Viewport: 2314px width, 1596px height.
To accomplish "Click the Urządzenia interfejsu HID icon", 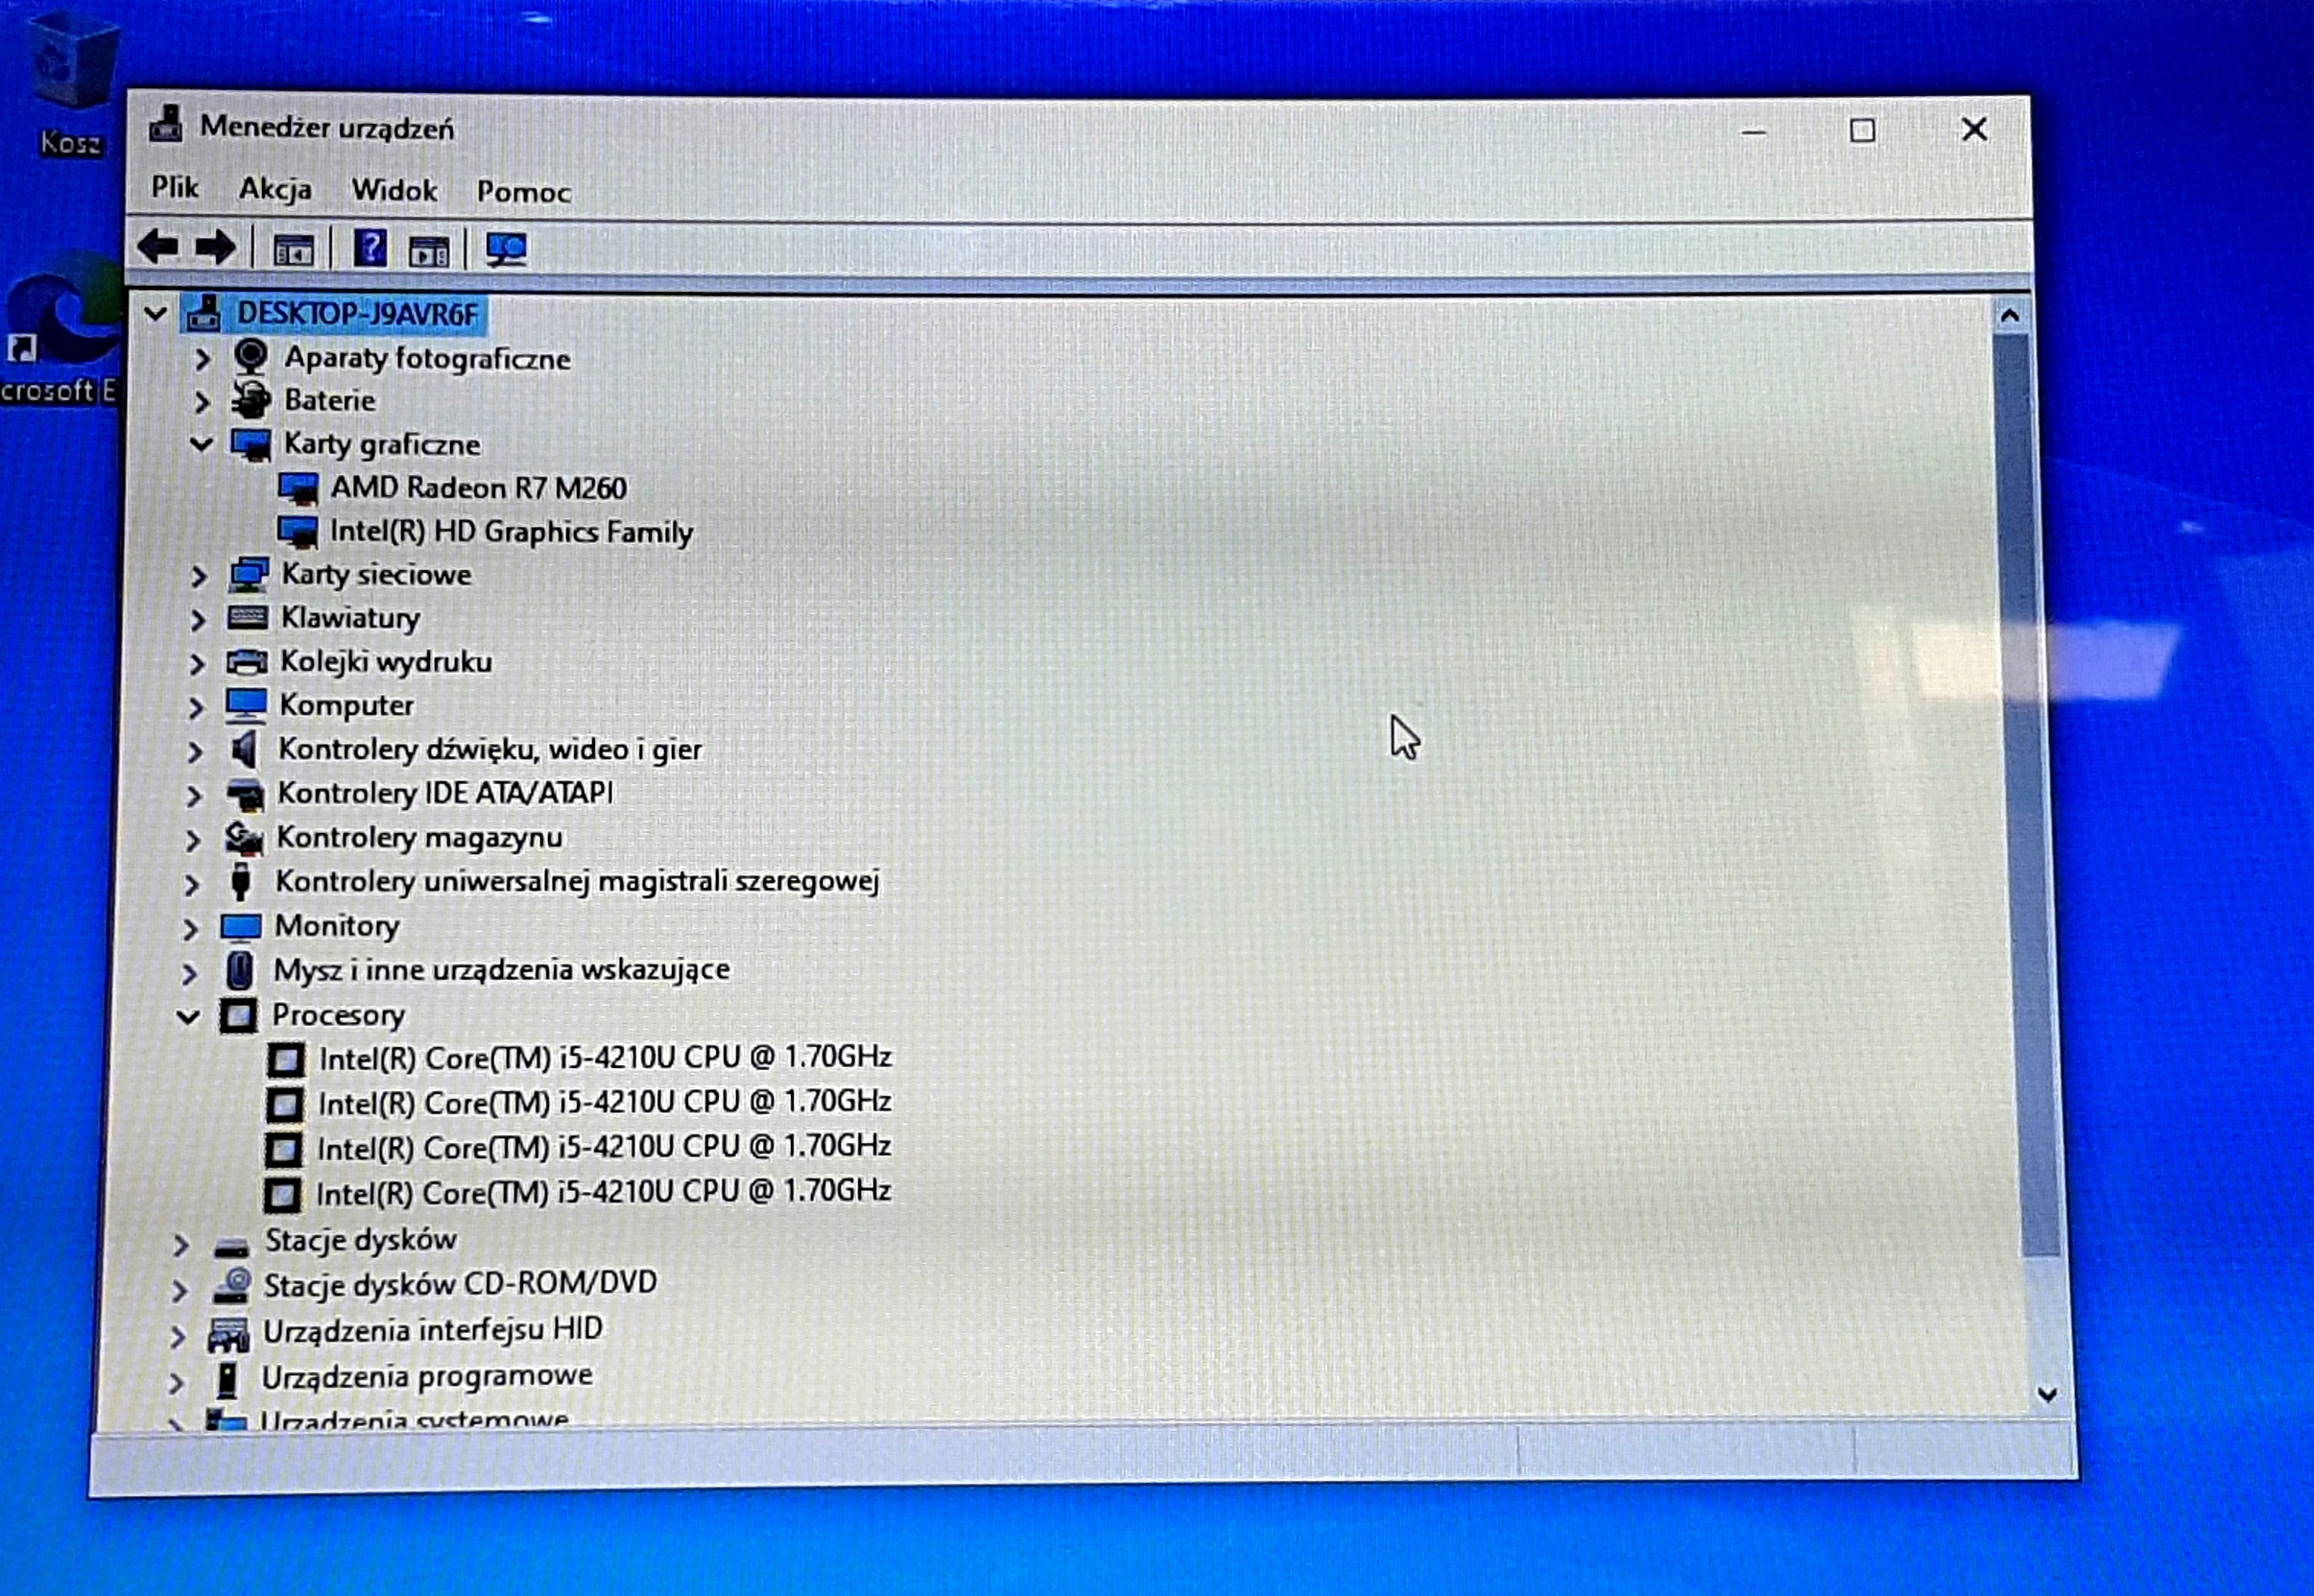I will point(228,1334).
